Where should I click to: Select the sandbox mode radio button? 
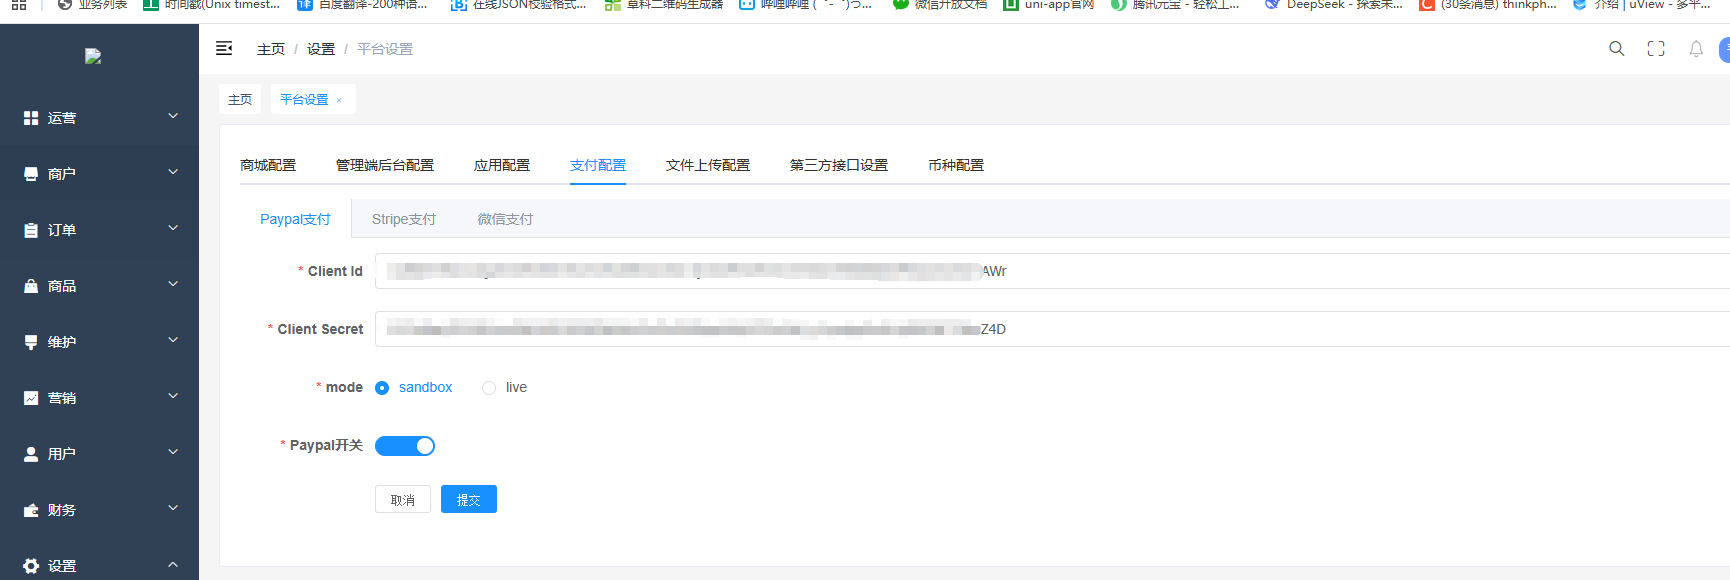coord(382,388)
